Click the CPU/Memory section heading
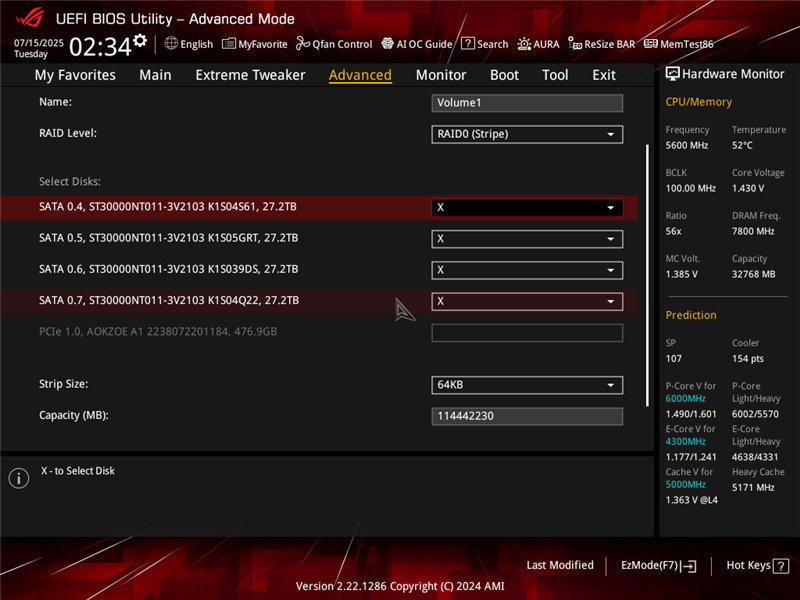The height and width of the screenshot is (600, 800). pyautogui.click(x=698, y=102)
